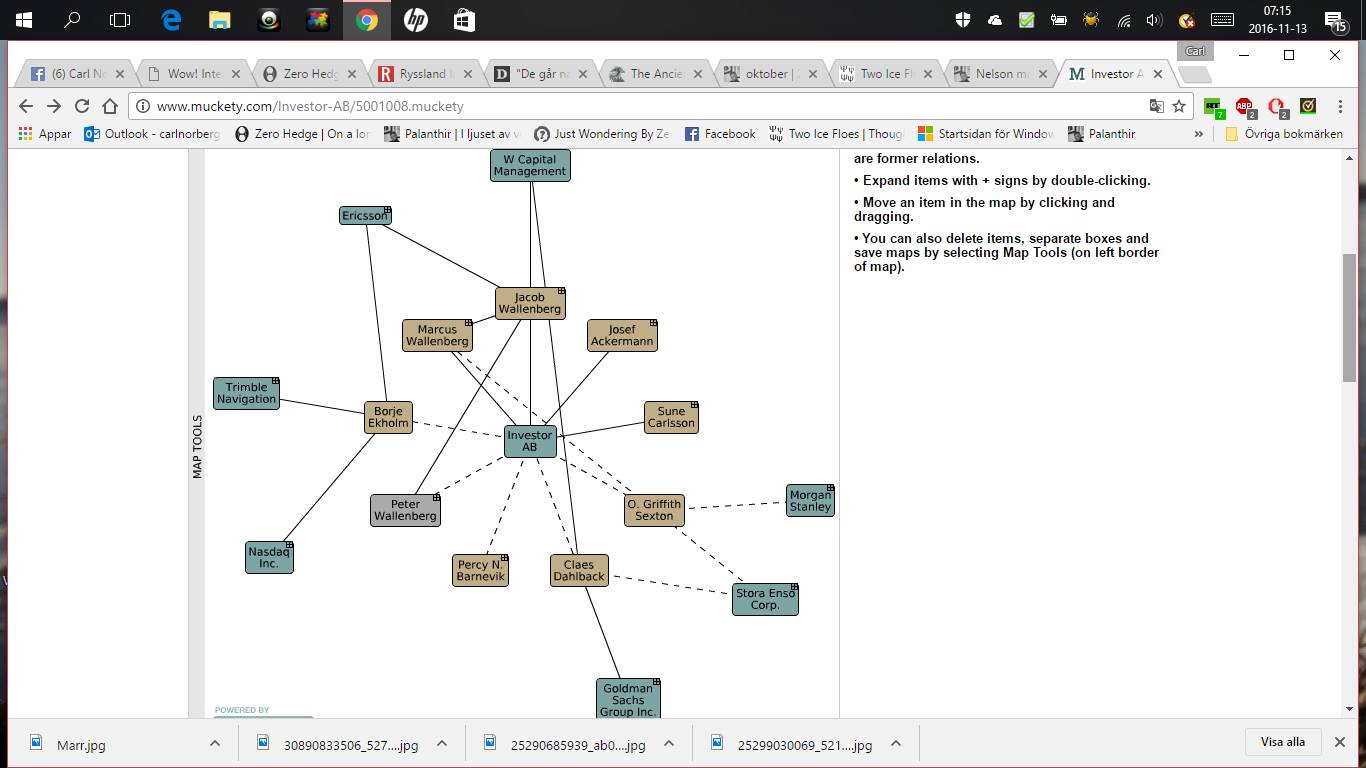The height and width of the screenshot is (768, 1366).
Task: Select the Jacob Wallenberg node
Action: [x=529, y=303]
